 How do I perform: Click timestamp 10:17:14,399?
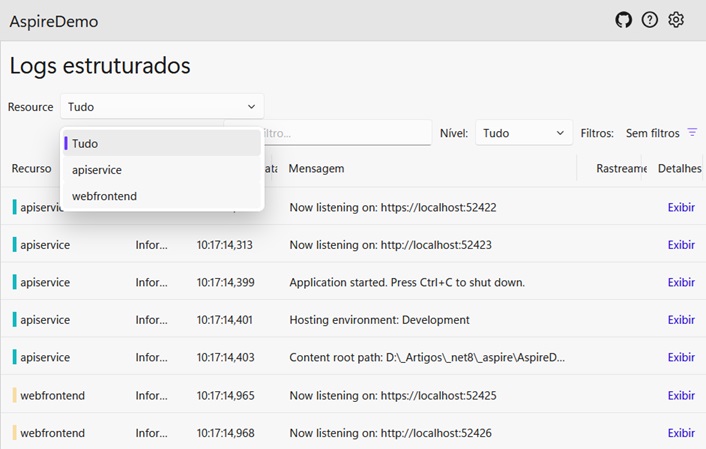tap(225, 282)
